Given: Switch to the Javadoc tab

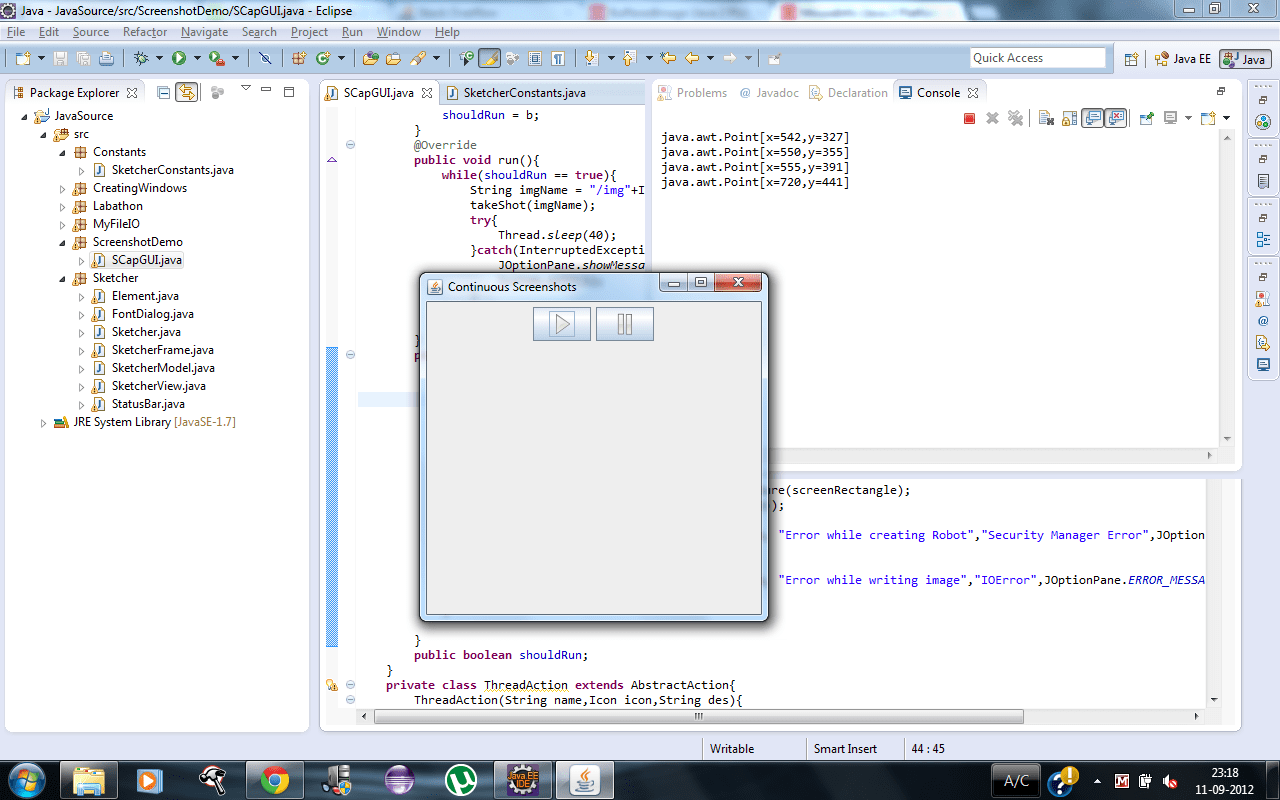Looking at the screenshot, I should click(x=768, y=93).
